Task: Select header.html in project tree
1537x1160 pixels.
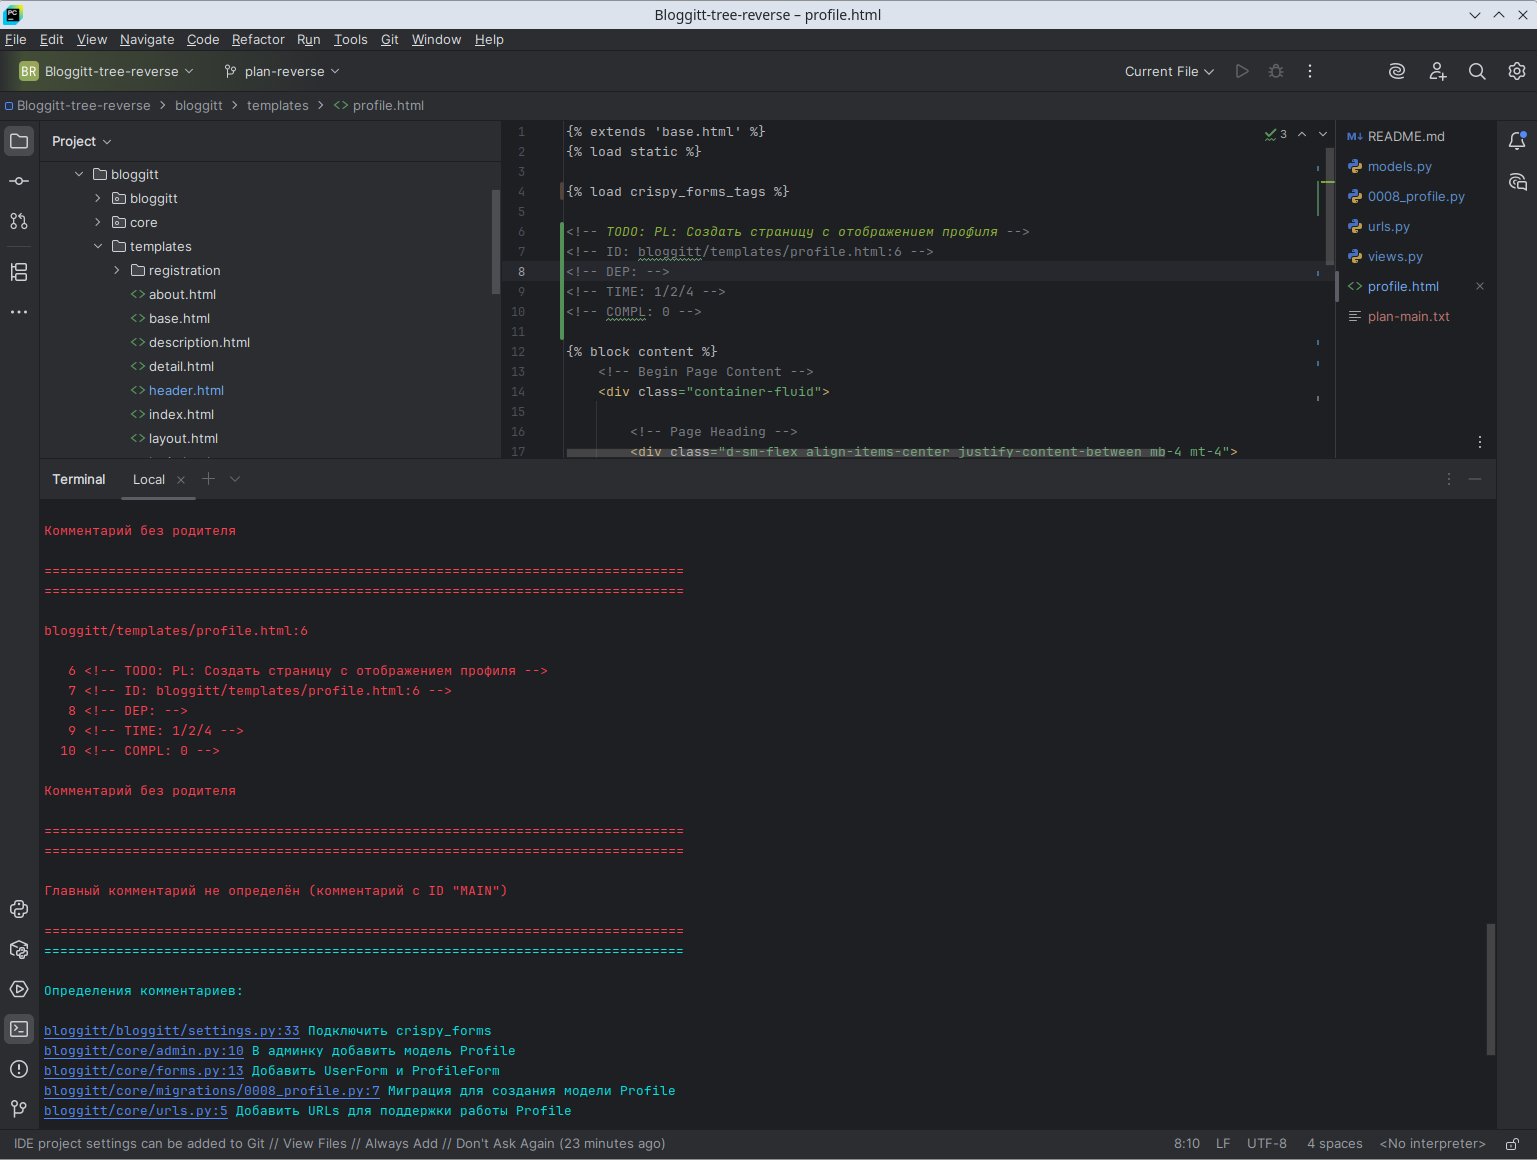Action: (x=186, y=390)
